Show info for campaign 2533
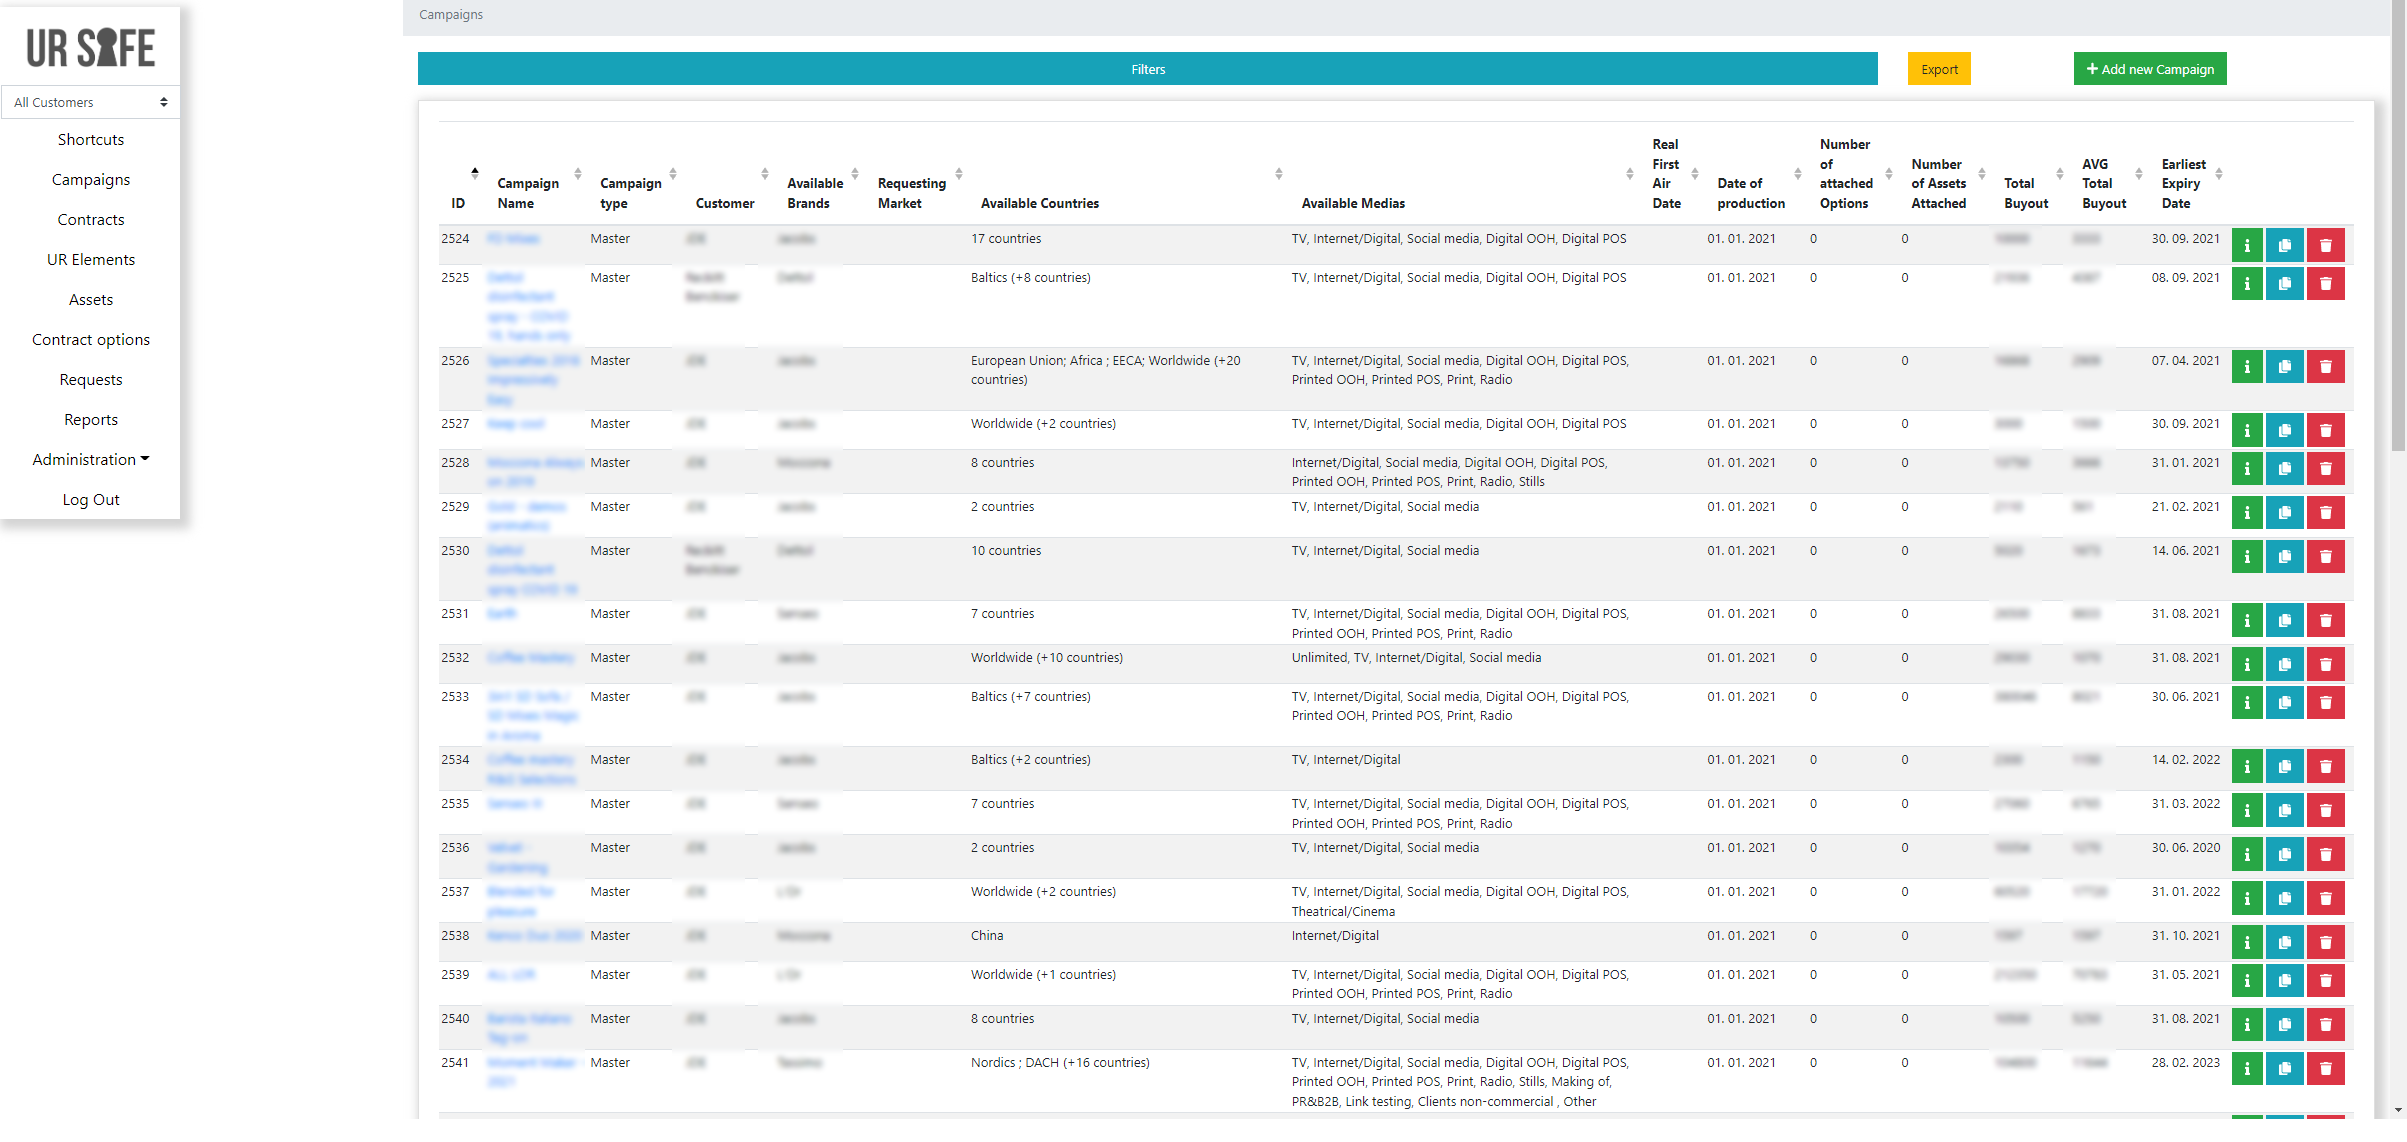The height and width of the screenshot is (1142, 2407). (x=2246, y=703)
